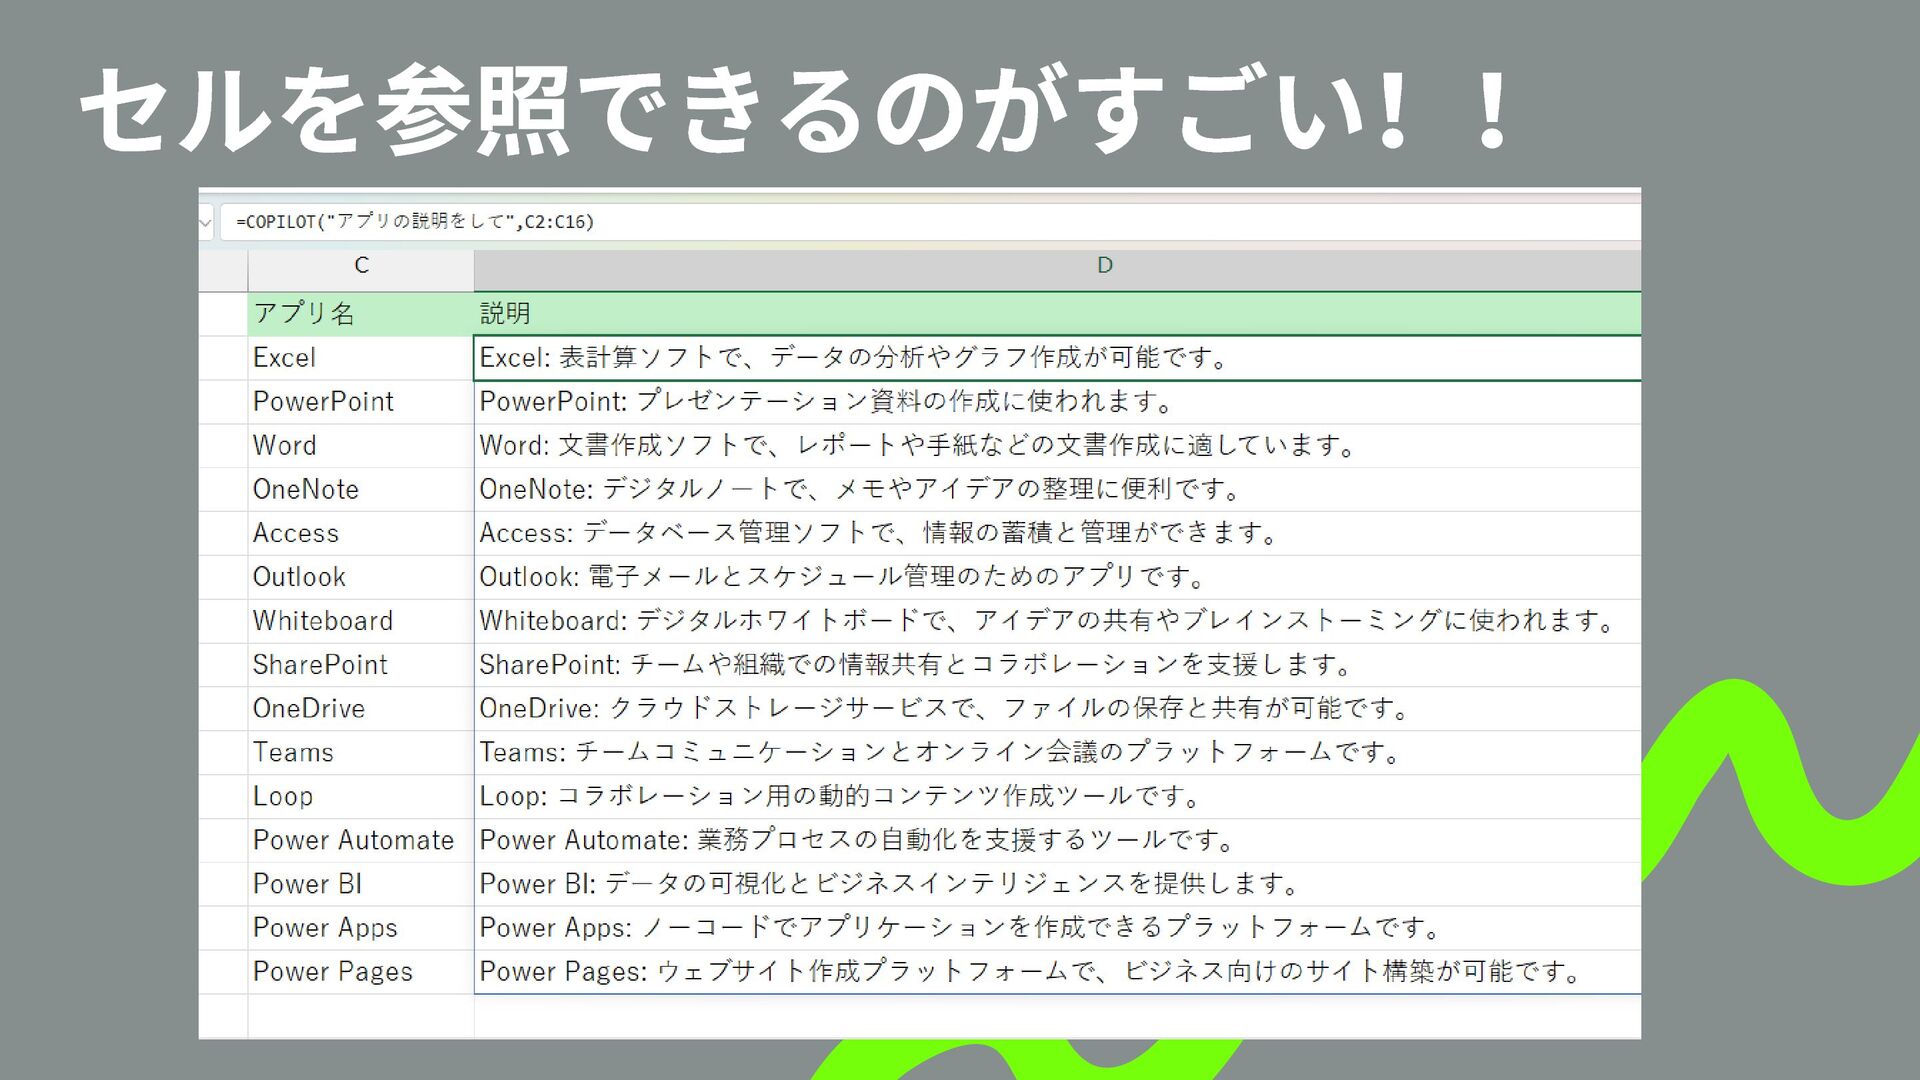Select column D header
The image size is (1920, 1080).
1104,266
